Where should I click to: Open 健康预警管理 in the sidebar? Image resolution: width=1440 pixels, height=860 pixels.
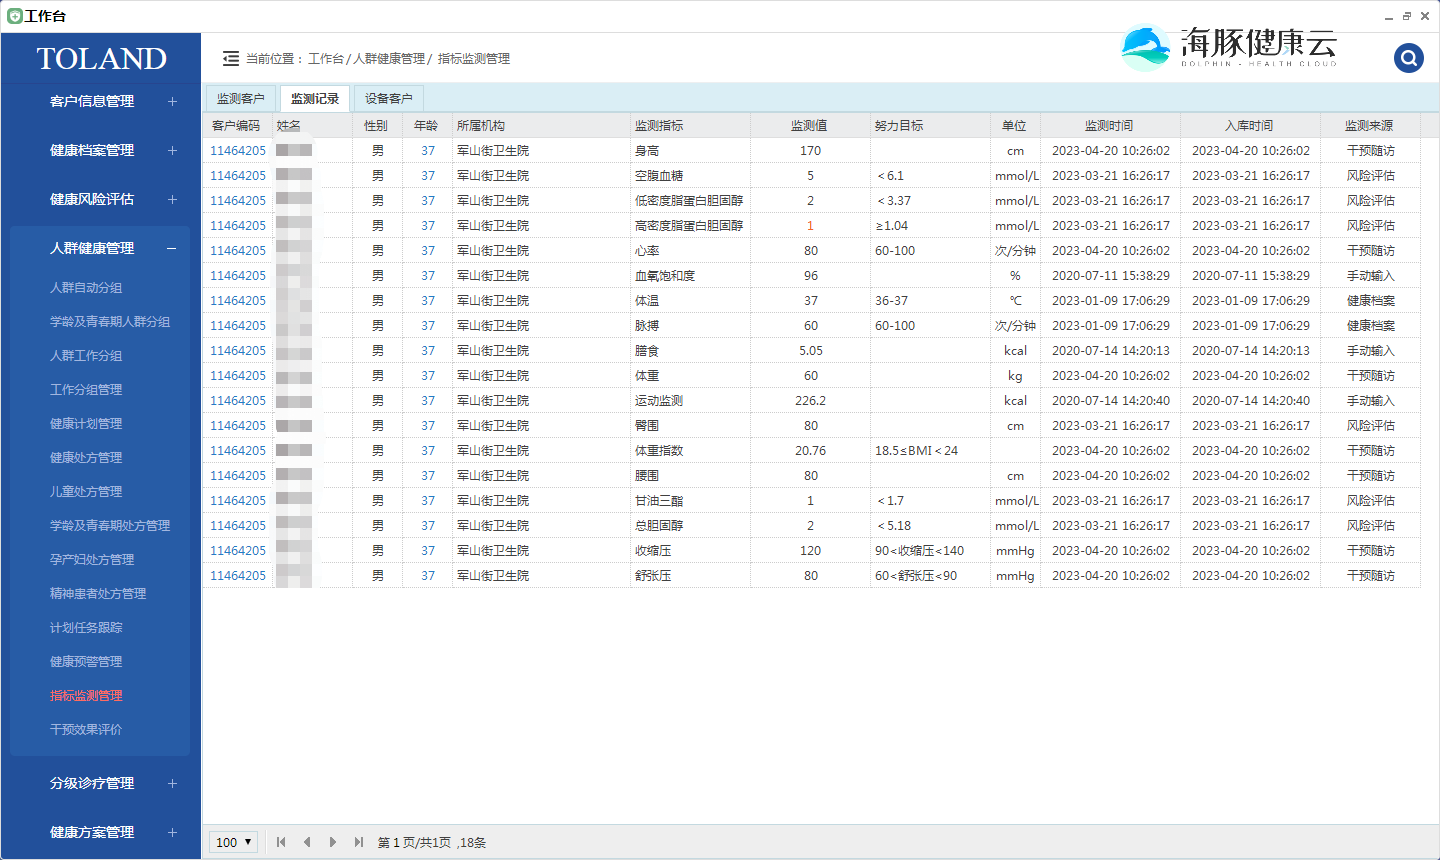tap(86, 661)
